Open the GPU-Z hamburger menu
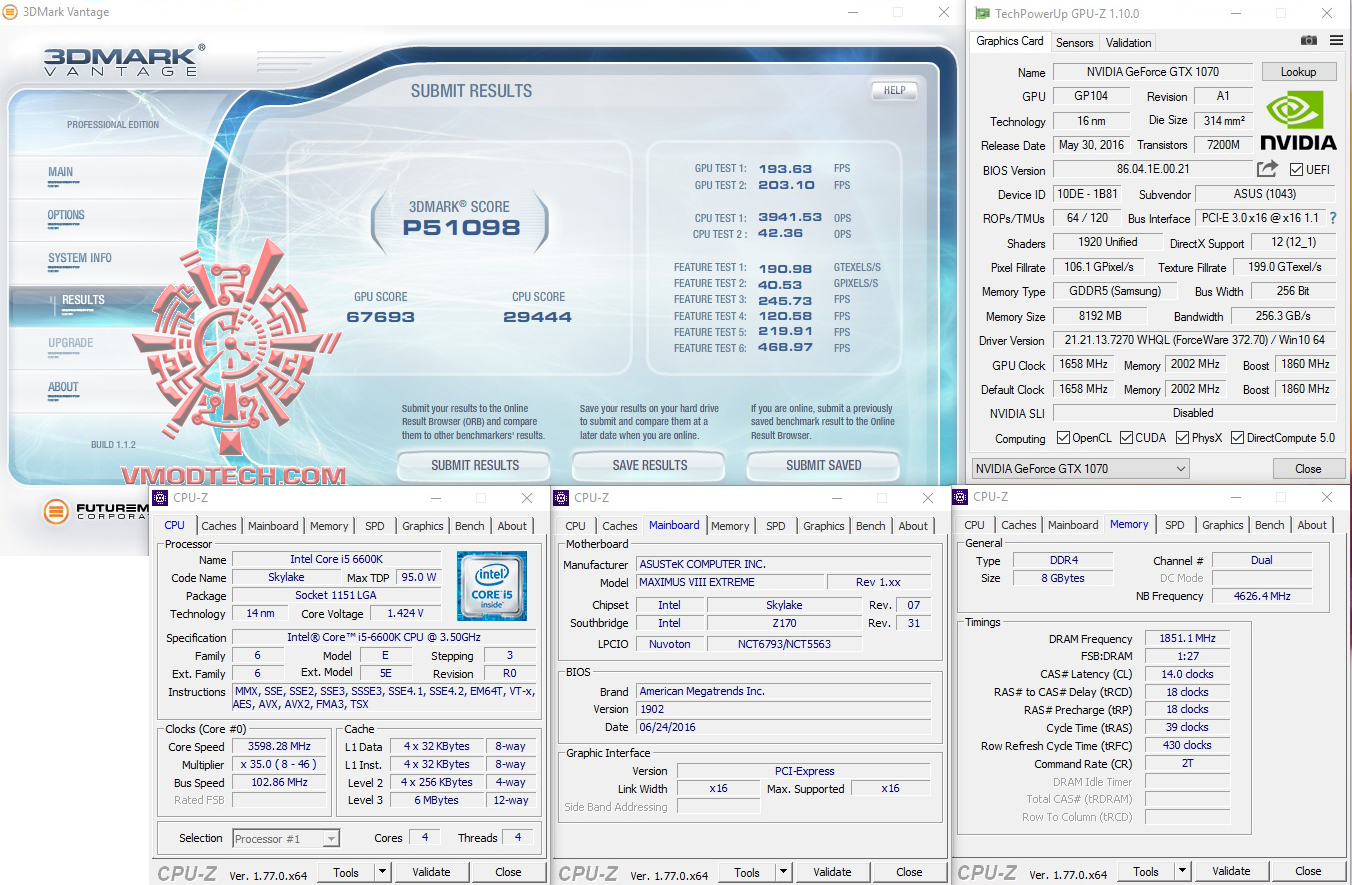 coord(1336,41)
